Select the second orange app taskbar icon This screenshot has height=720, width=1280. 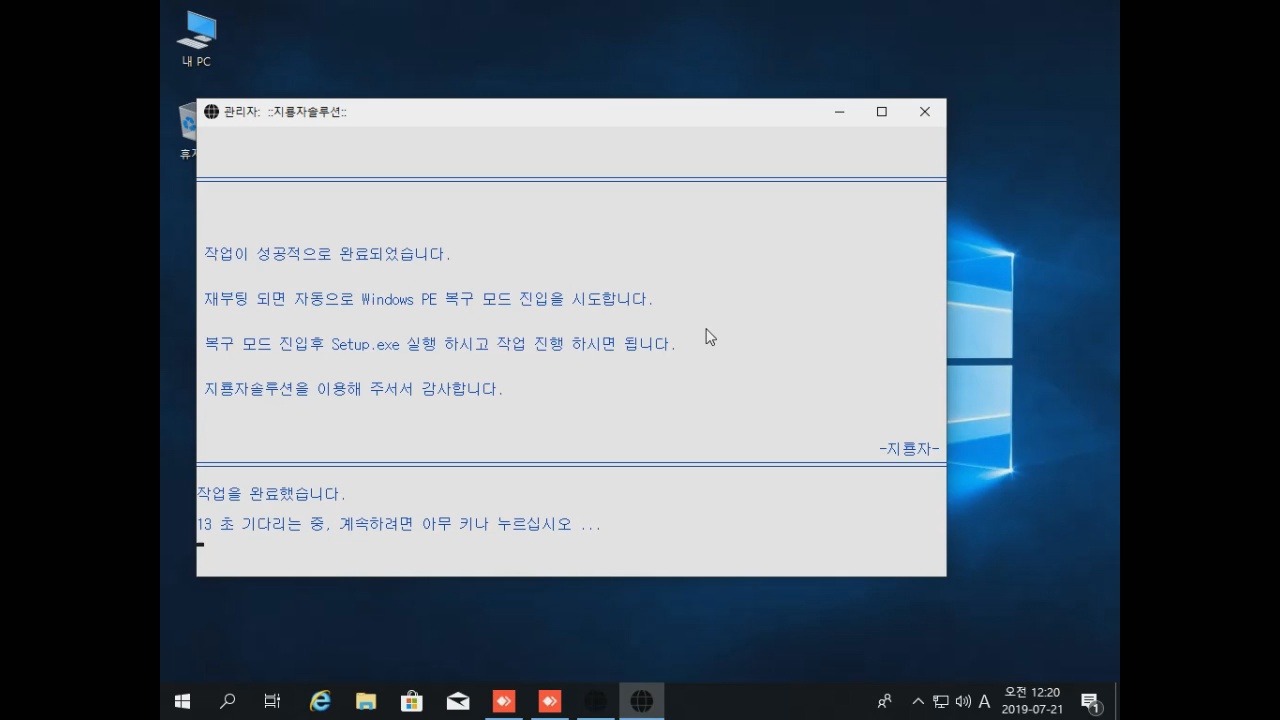tap(550, 702)
